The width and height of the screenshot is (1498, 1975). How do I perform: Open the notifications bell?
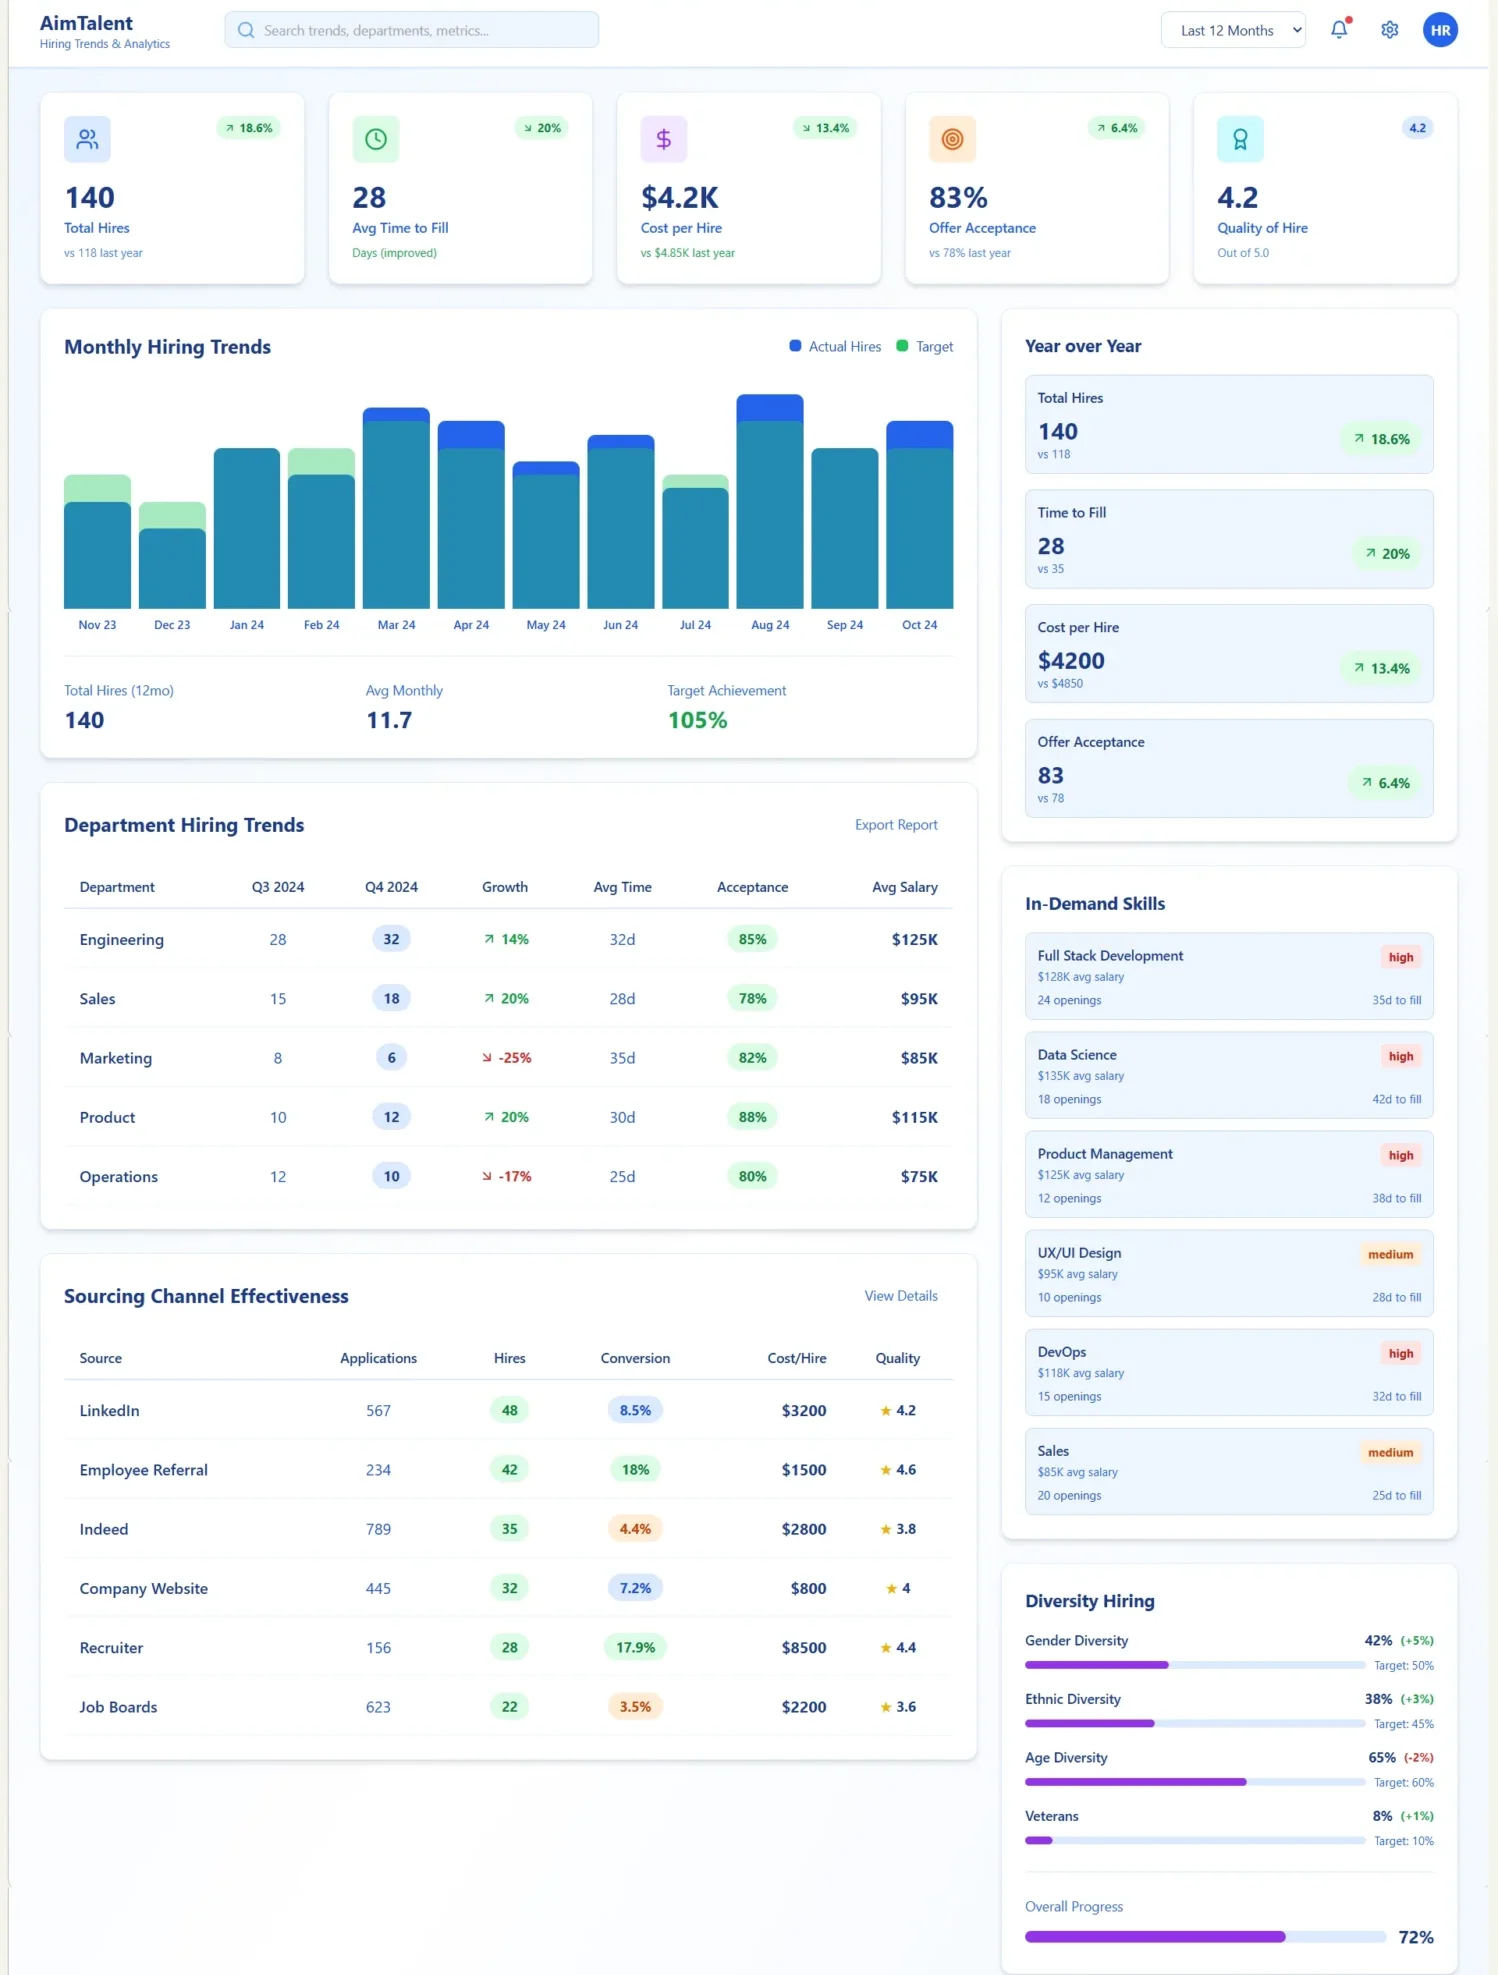(x=1339, y=30)
